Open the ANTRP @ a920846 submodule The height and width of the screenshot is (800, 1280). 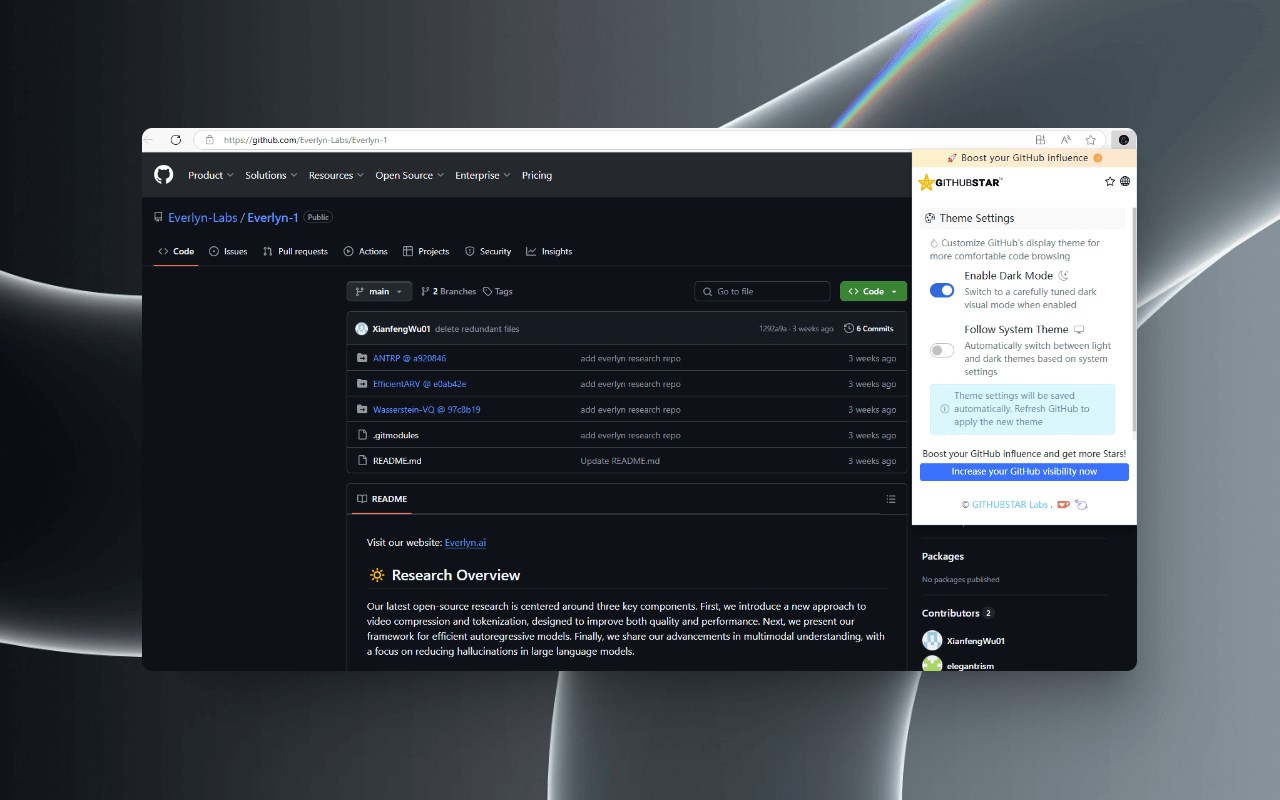(410, 358)
